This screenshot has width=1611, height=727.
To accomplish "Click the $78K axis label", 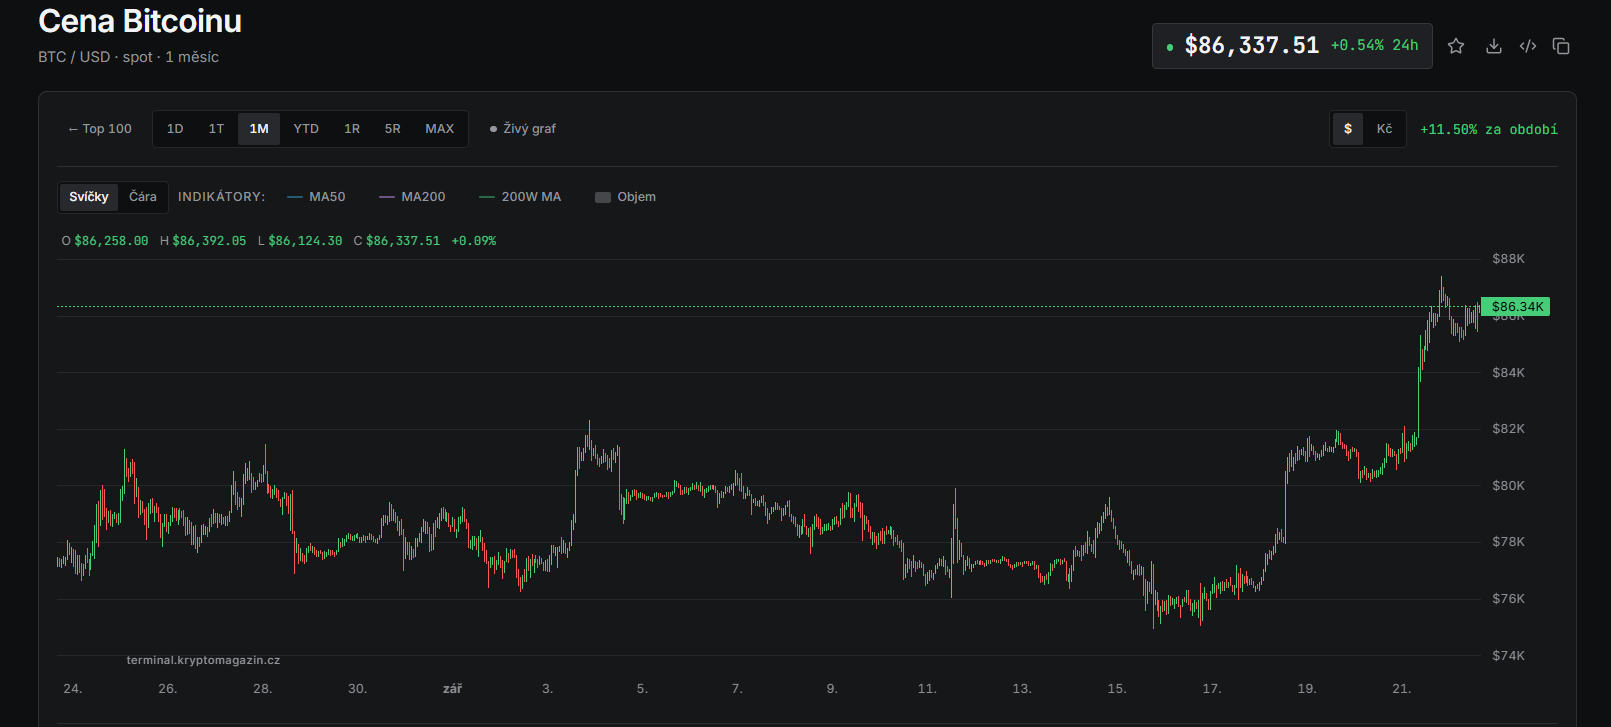I will pos(1508,542).
